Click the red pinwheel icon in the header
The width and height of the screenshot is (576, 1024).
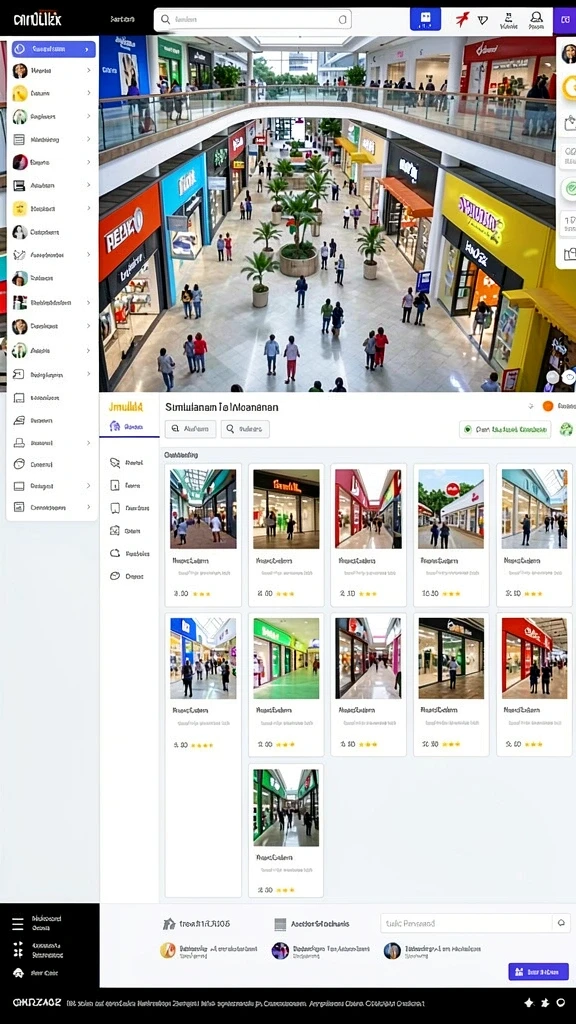(x=462, y=19)
